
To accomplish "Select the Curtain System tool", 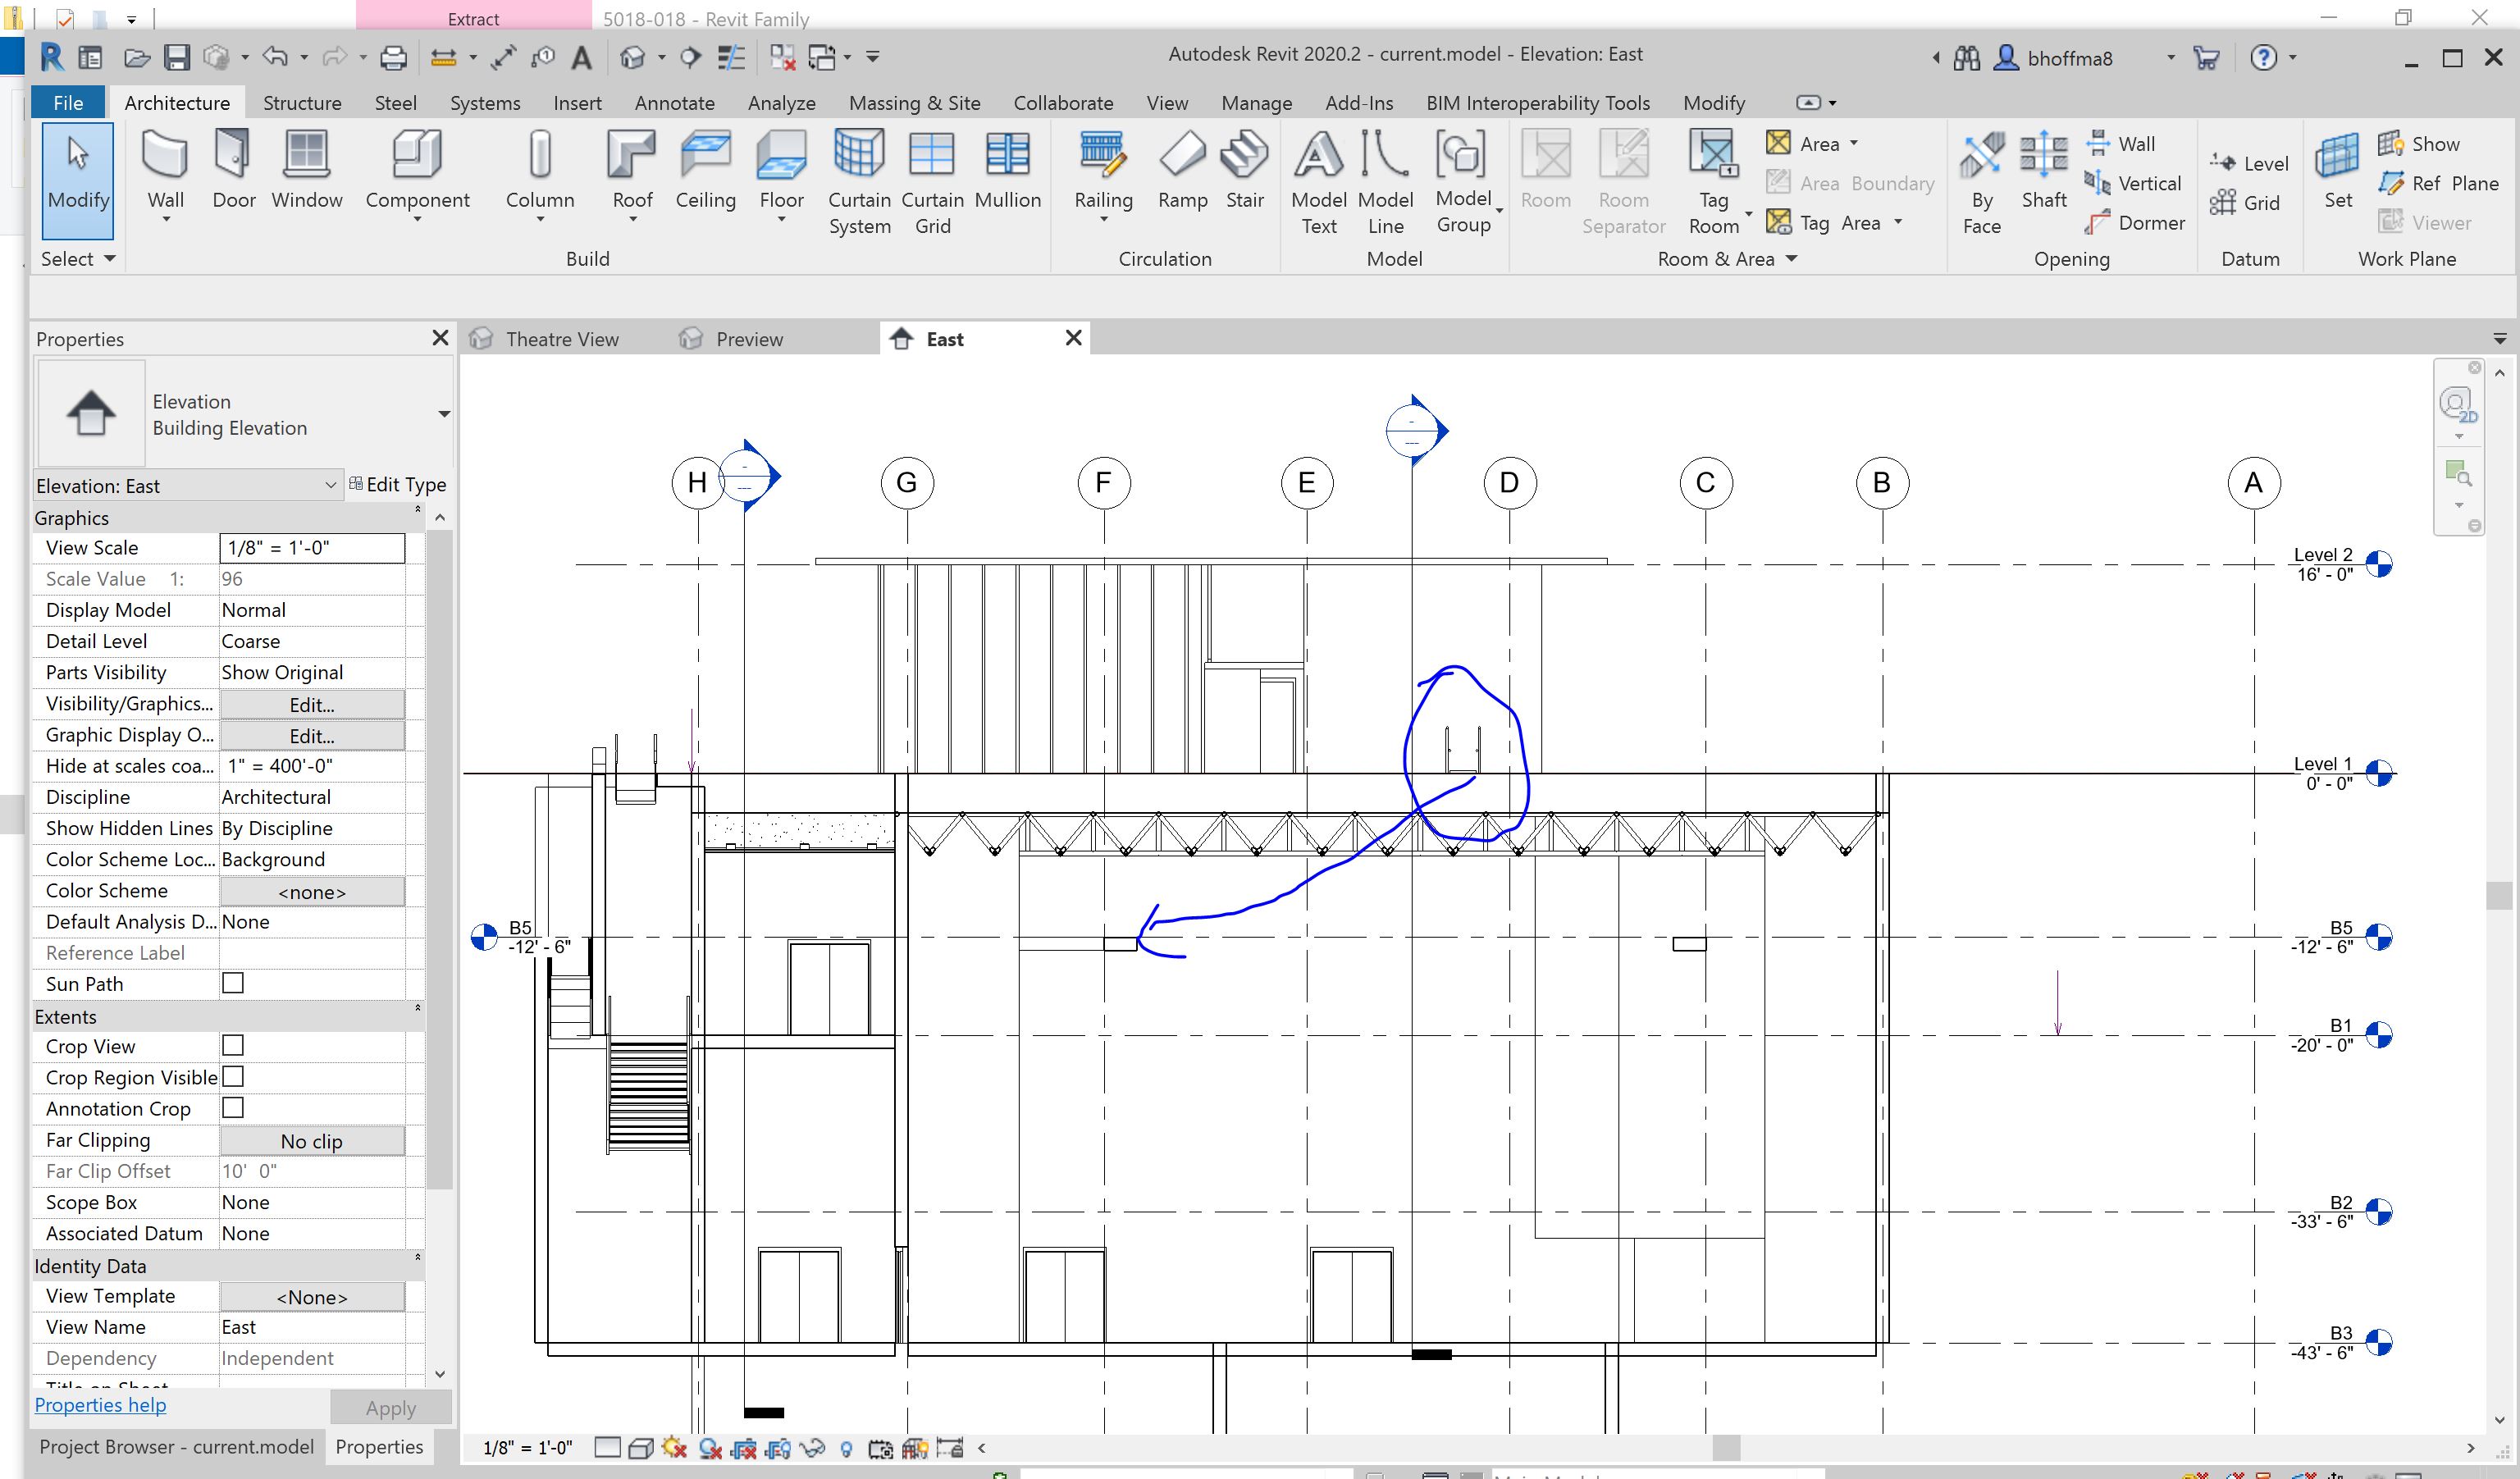I will [858, 180].
